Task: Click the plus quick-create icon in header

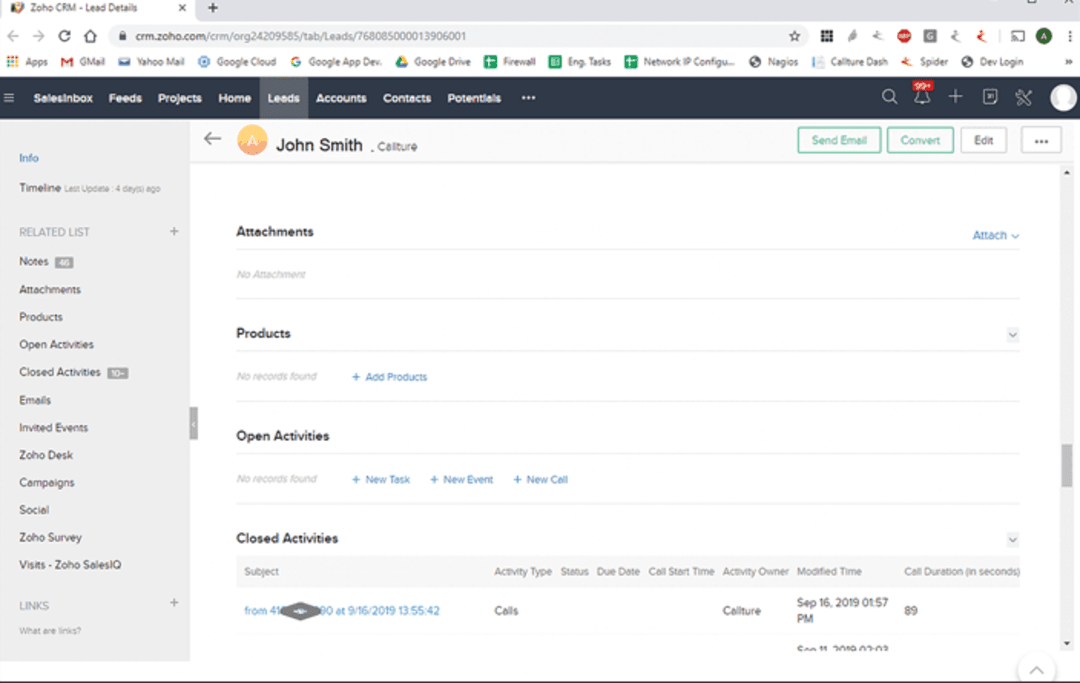Action: pyautogui.click(x=956, y=97)
